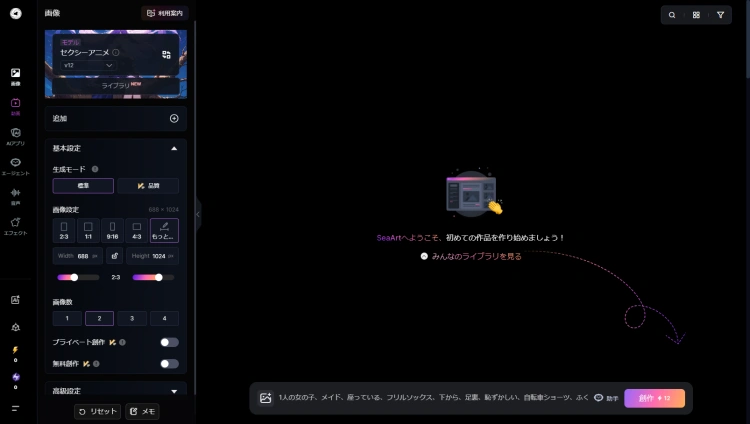The width and height of the screenshot is (750, 424).
Task: Open the 画像 sidebar section
Action: (15, 77)
